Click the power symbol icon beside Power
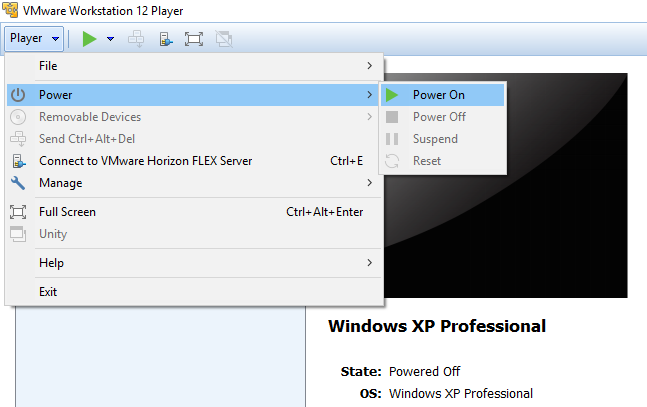This screenshot has width=647, height=407. [18, 95]
